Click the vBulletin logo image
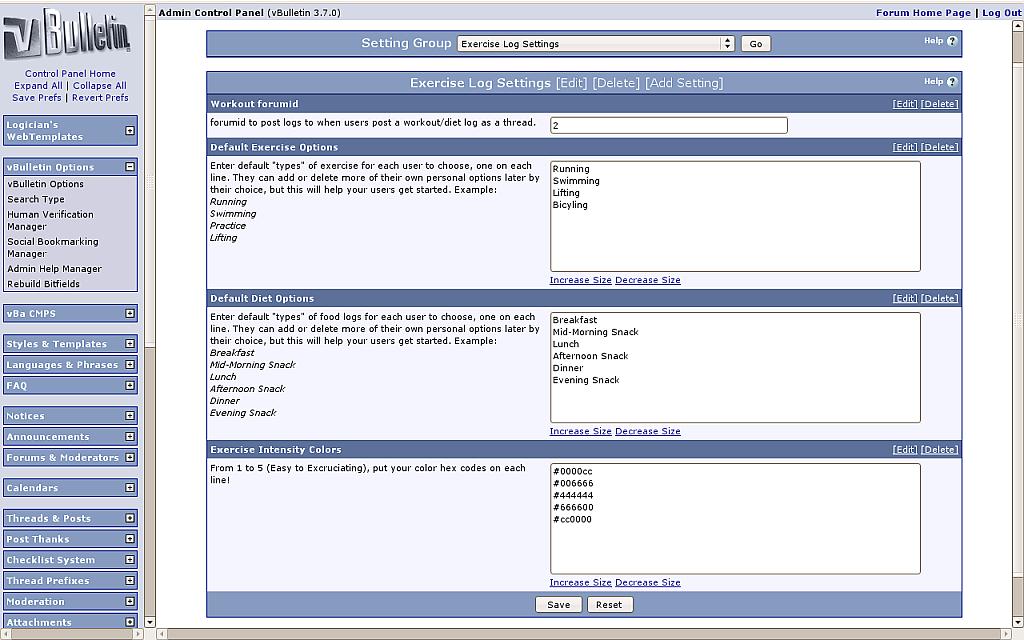 coord(68,35)
